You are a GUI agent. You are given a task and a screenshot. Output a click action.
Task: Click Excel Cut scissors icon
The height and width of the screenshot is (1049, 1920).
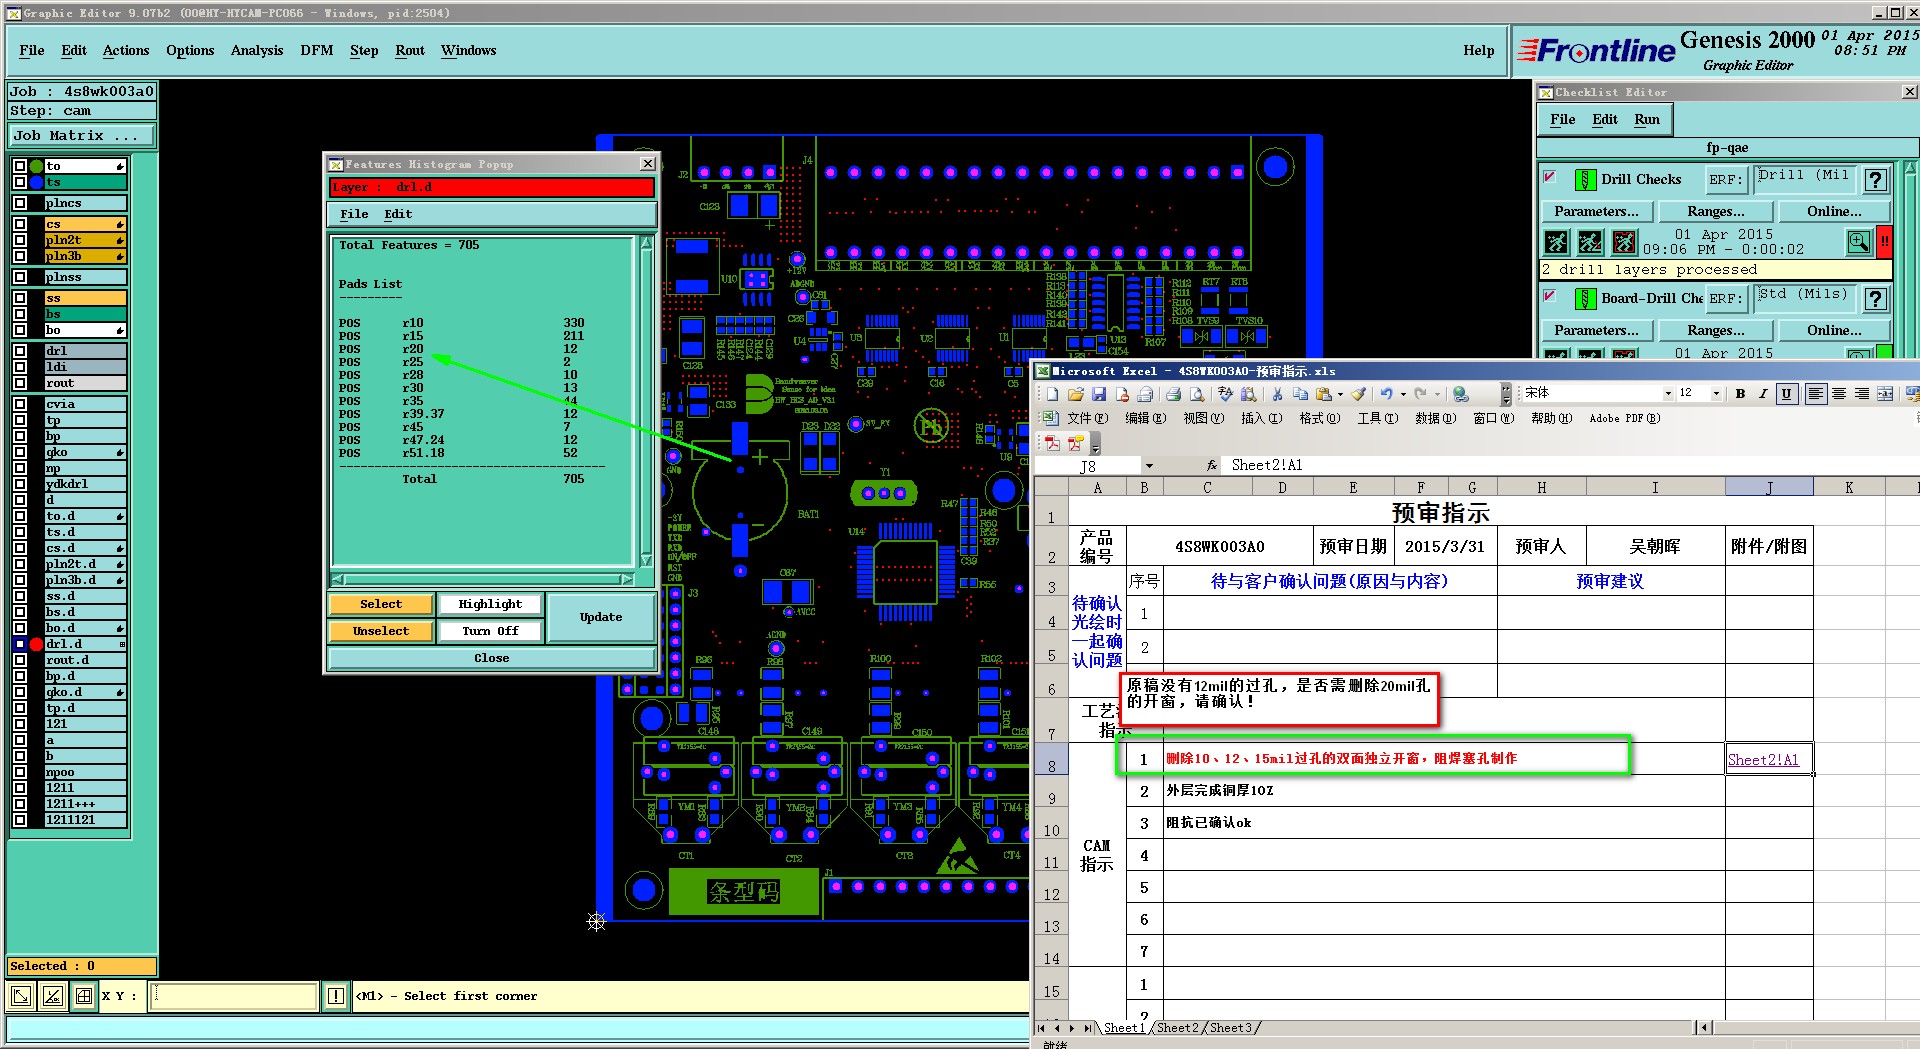(1277, 394)
